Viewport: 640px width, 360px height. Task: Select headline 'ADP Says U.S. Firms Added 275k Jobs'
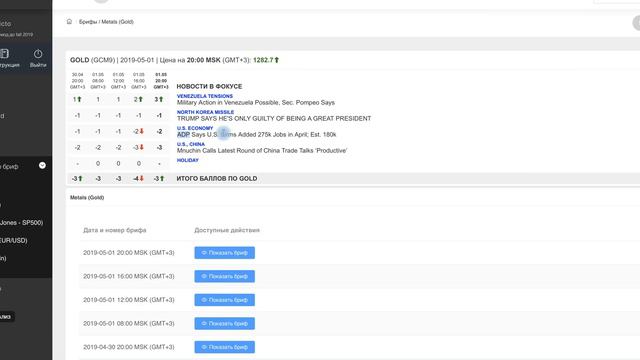[x=256, y=134]
